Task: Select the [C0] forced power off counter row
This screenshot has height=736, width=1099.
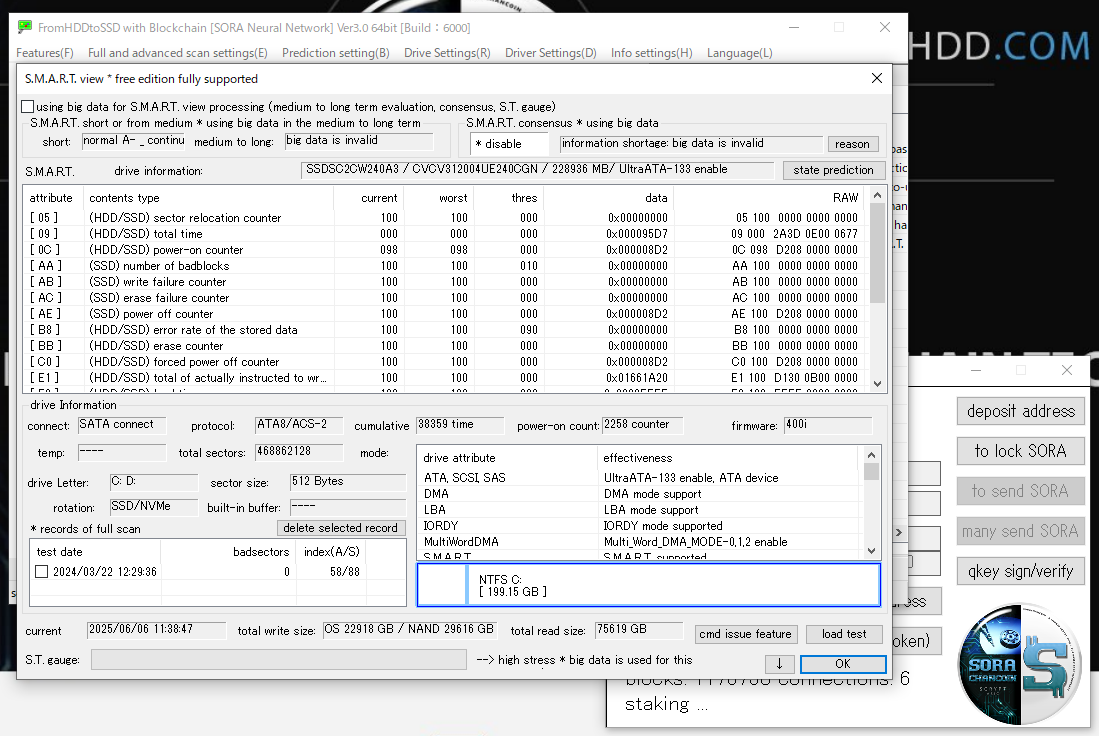Action: (x=446, y=362)
